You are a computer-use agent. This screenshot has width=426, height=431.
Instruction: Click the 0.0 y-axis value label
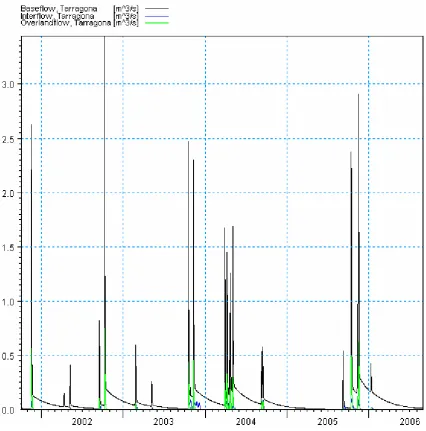click(8, 410)
